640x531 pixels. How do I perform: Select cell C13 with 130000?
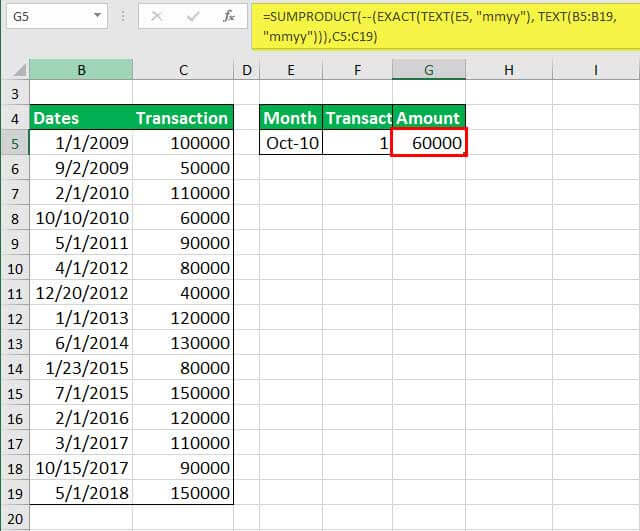click(x=183, y=343)
